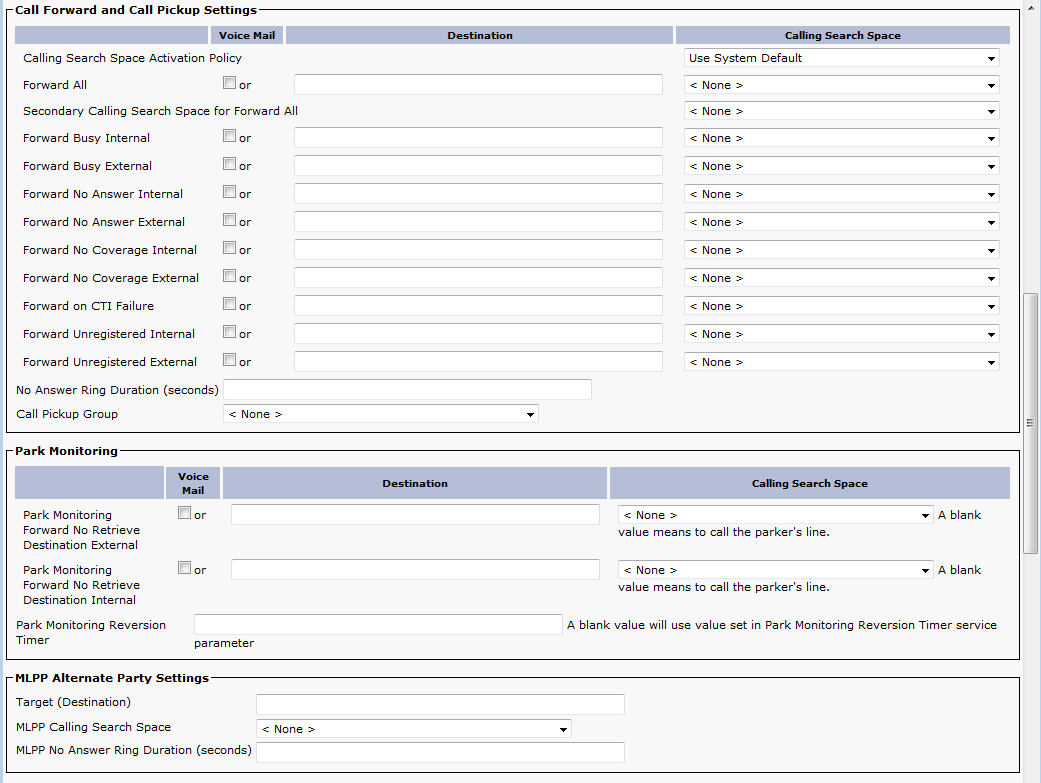Viewport: 1041px width, 783px height.
Task: Click the Park Monitoring Reversion Timer field
Action: (x=378, y=625)
